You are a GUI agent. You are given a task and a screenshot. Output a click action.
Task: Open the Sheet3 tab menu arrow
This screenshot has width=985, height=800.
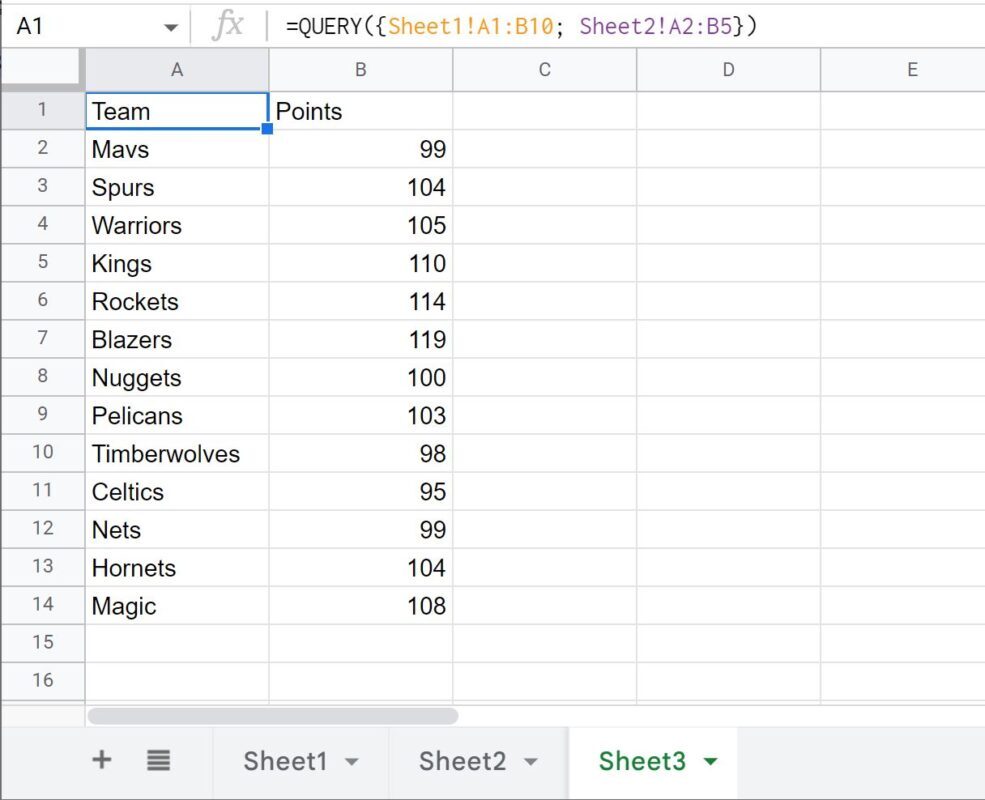(x=711, y=761)
